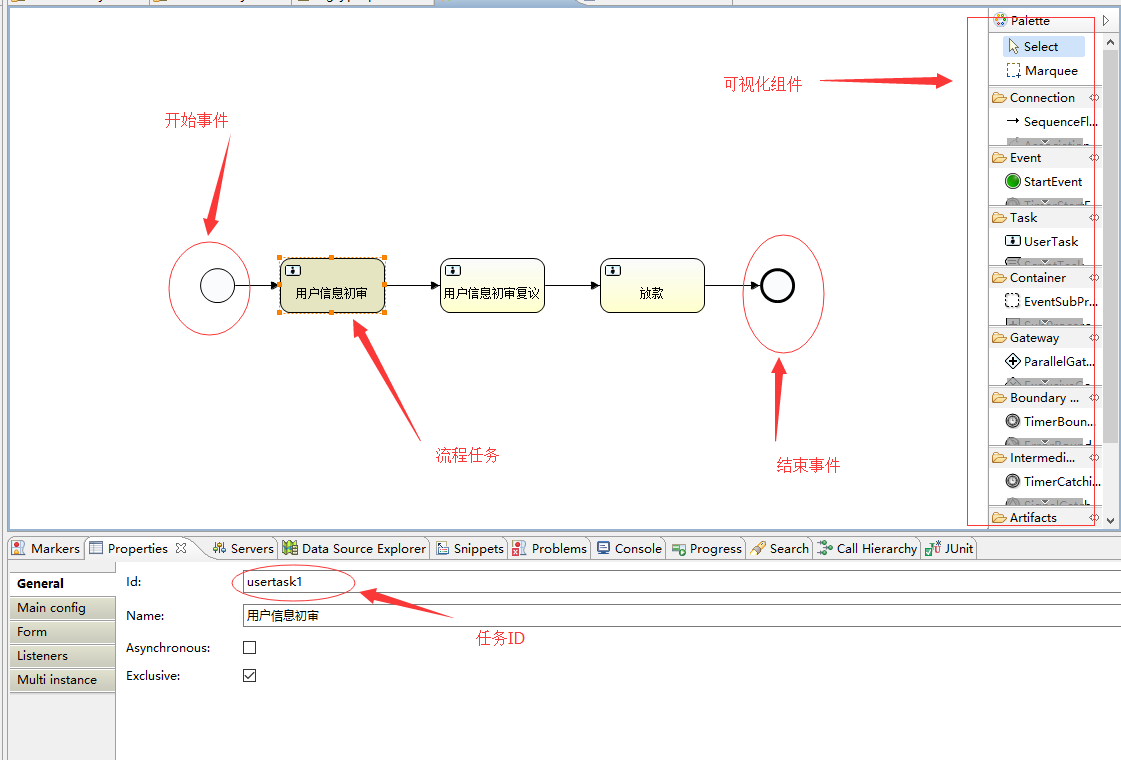This screenshot has height=760, width=1121.
Task: Open the Problems view tab
Action: (550, 548)
